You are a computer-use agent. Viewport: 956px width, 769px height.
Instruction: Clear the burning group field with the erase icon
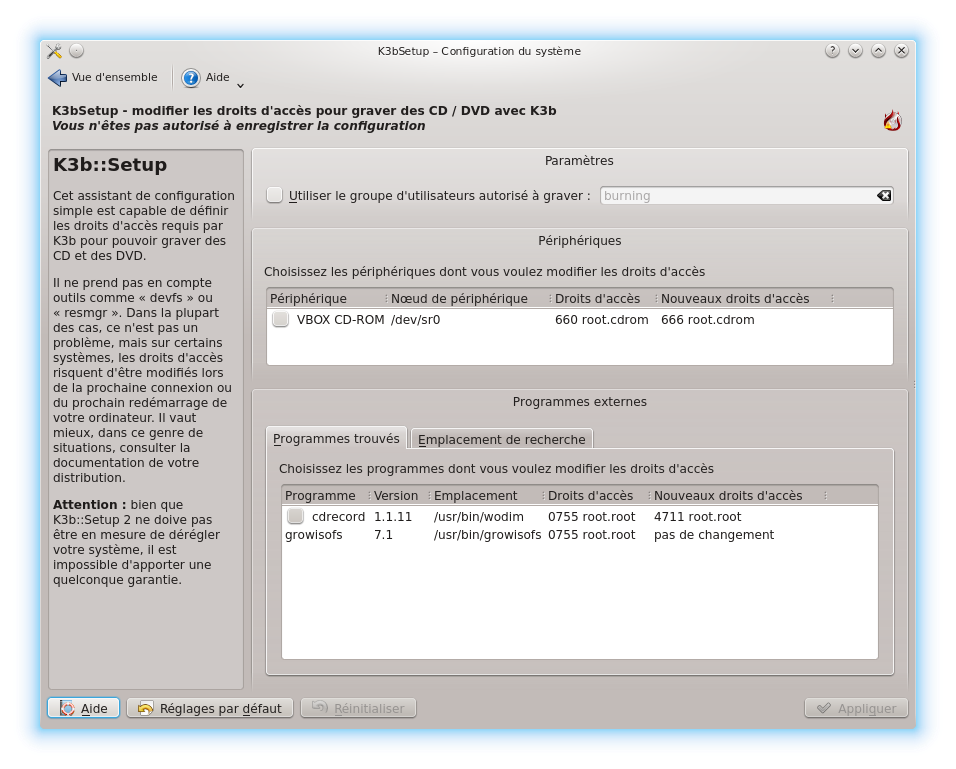(884, 196)
